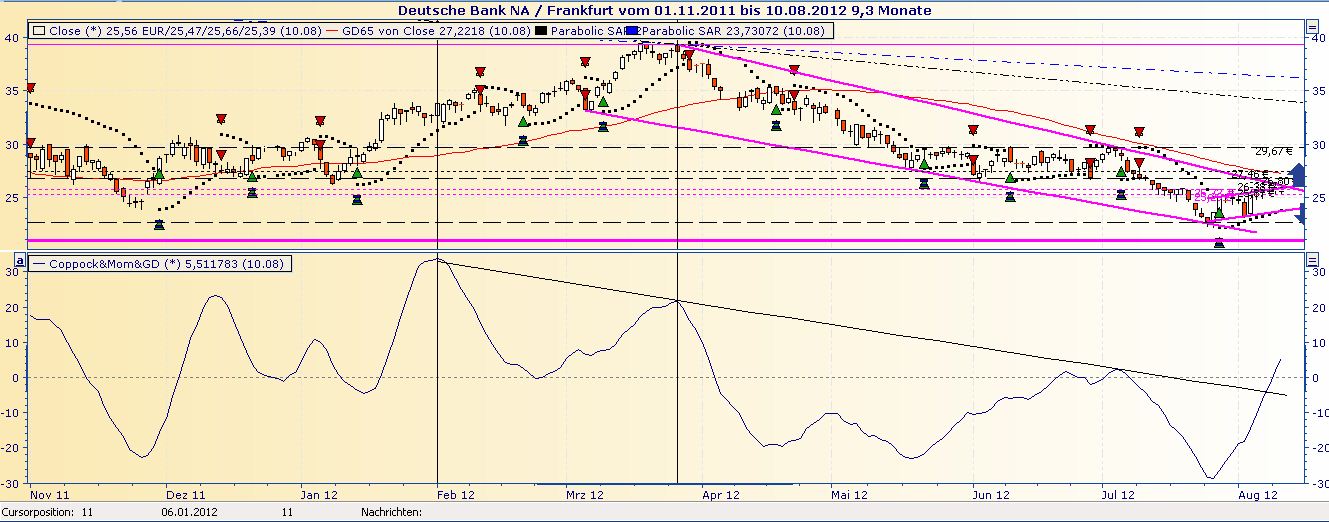Click the '29,67 €' price level label

(1274, 151)
